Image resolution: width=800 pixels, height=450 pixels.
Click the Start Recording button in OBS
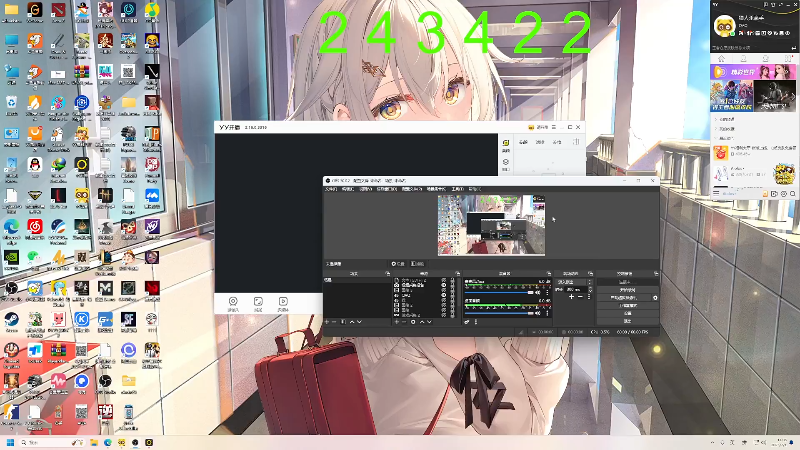[628, 290]
